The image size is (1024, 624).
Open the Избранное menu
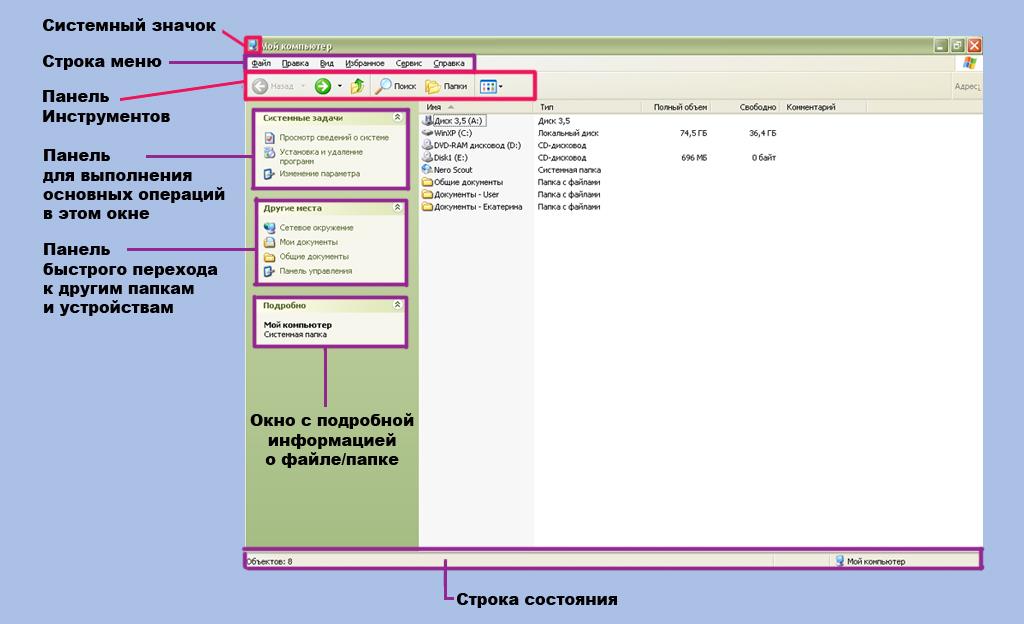[364, 63]
